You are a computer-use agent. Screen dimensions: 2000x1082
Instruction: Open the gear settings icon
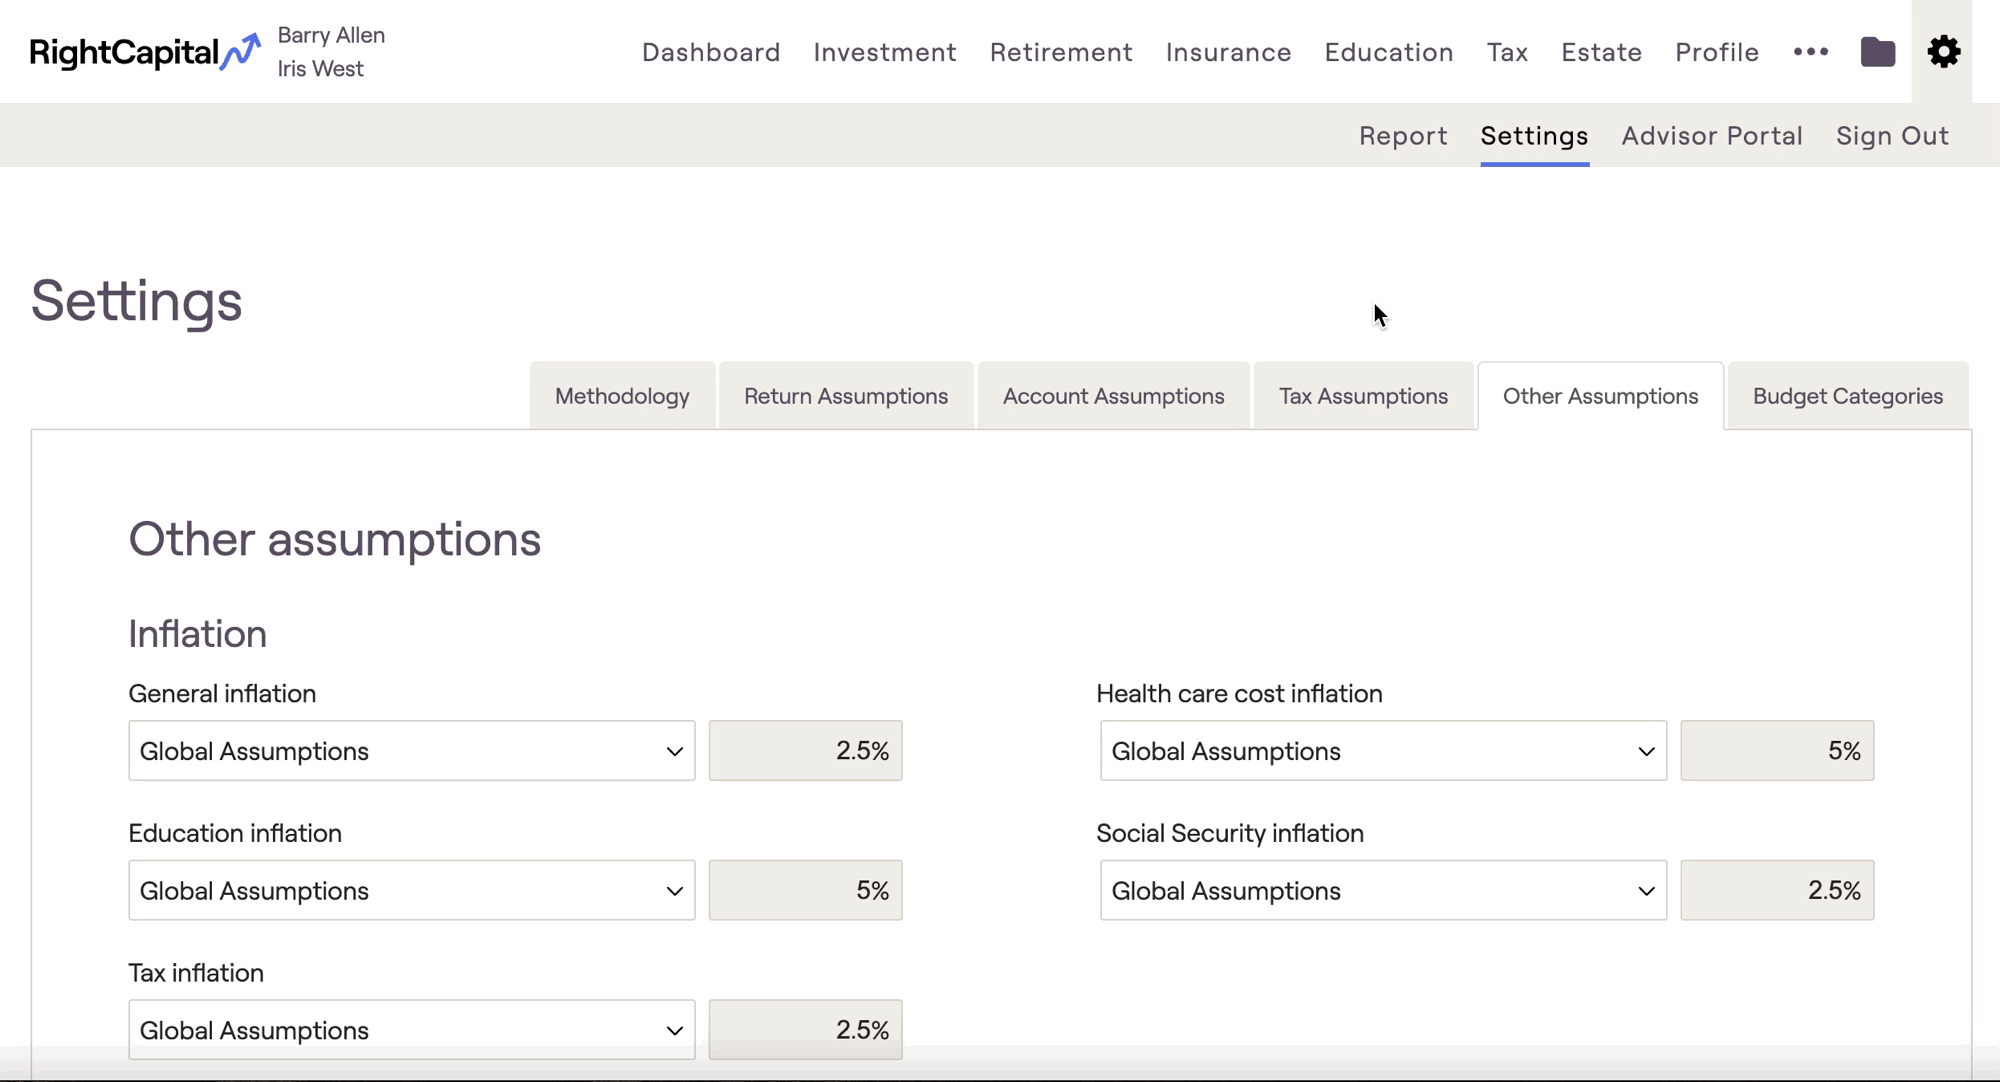[1943, 52]
